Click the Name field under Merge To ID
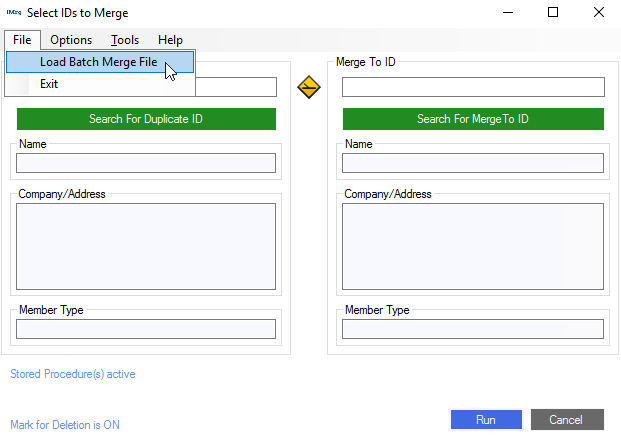Screen dimensions: 621x443 473,163
